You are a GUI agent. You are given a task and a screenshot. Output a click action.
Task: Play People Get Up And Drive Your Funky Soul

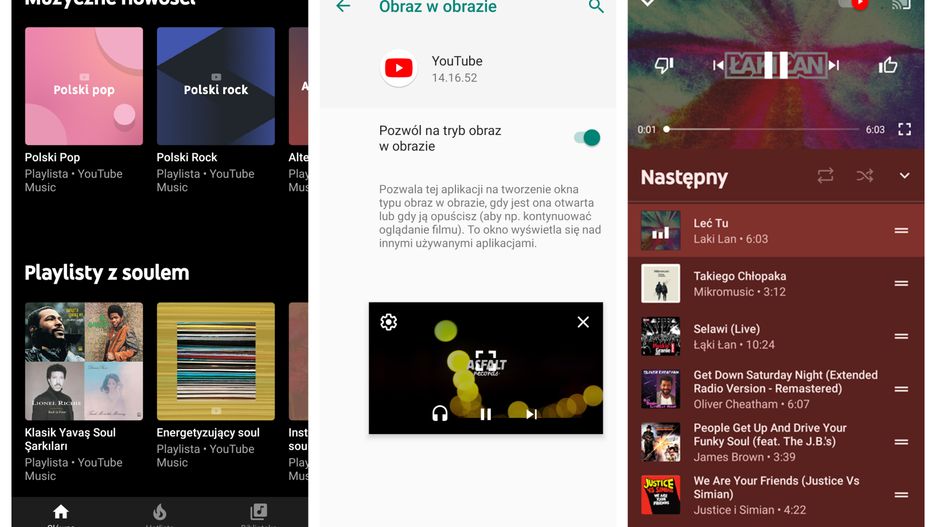tap(776, 442)
